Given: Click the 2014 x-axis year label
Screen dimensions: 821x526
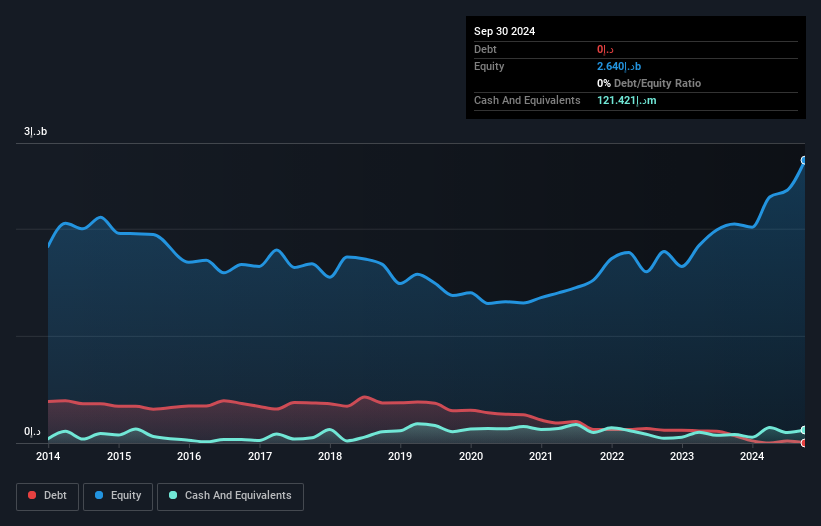Looking at the screenshot, I should 48,457.
